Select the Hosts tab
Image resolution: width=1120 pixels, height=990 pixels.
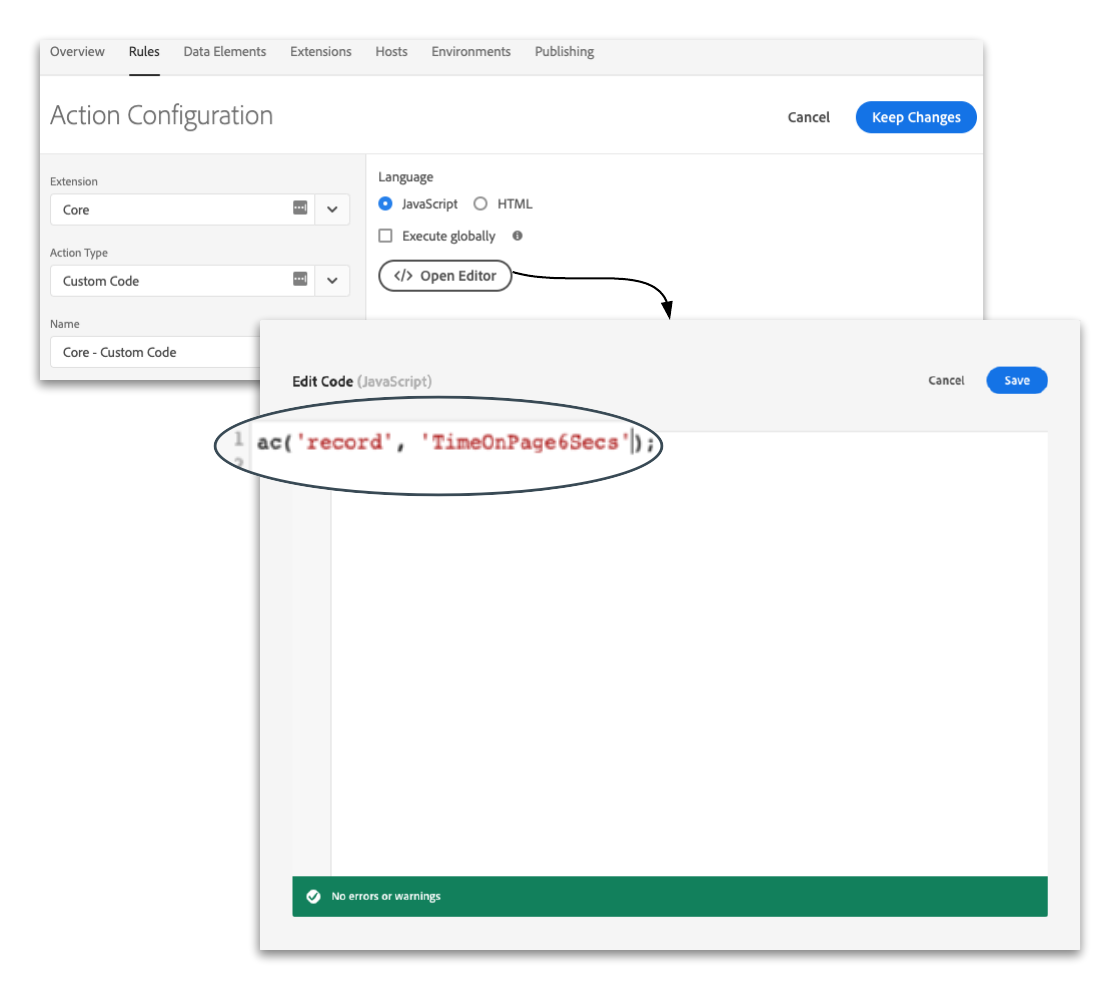[x=391, y=51]
